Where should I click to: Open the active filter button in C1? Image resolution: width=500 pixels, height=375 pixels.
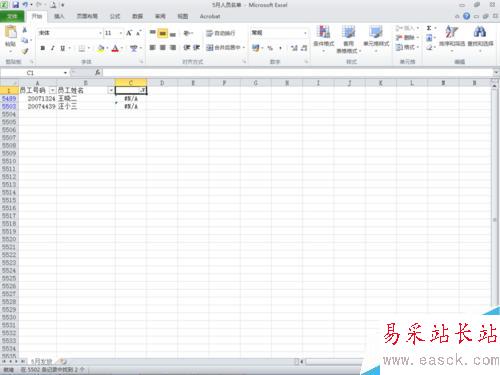click(x=142, y=90)
